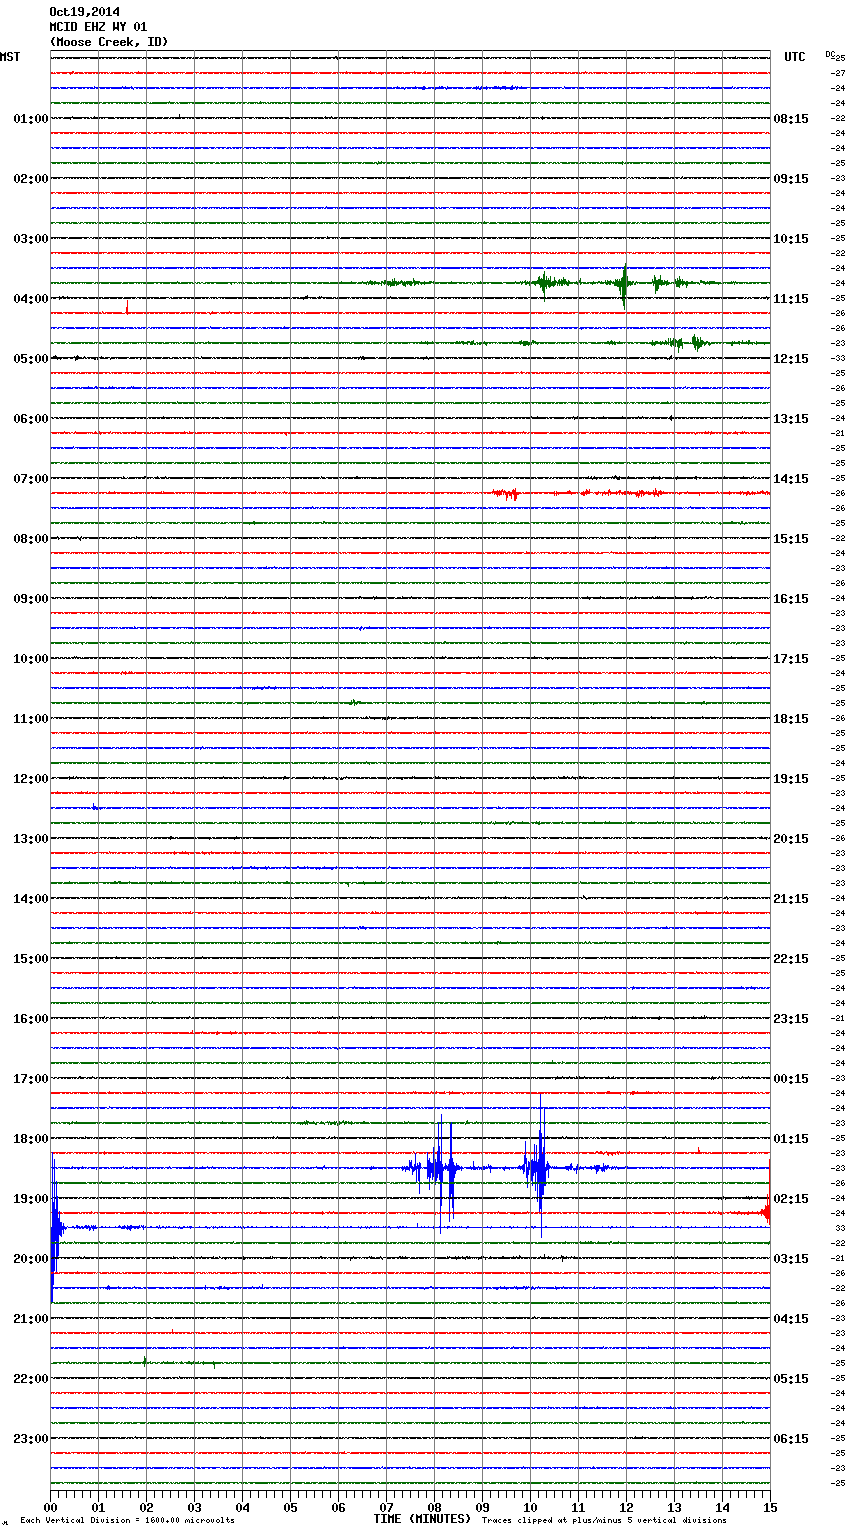
Task: Click the 01:15 UTC time label
Action: coord(791,1139)
